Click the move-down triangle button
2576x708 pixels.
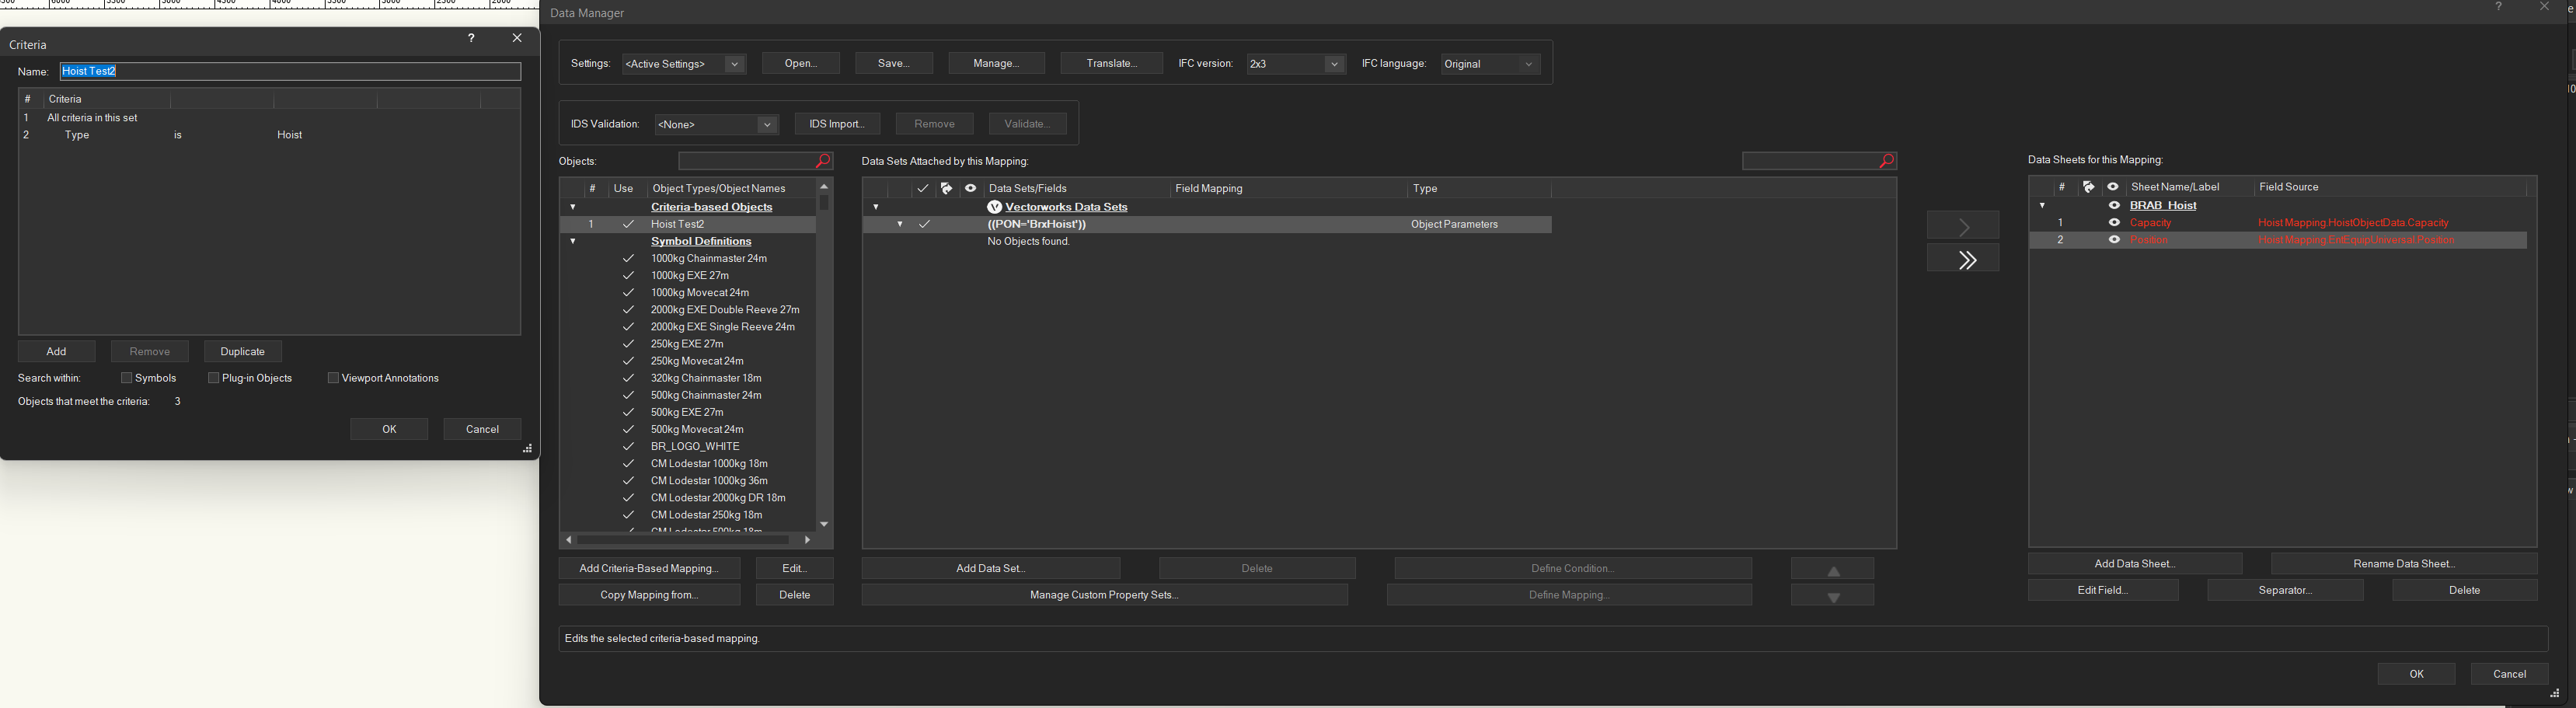[1832, 597]
